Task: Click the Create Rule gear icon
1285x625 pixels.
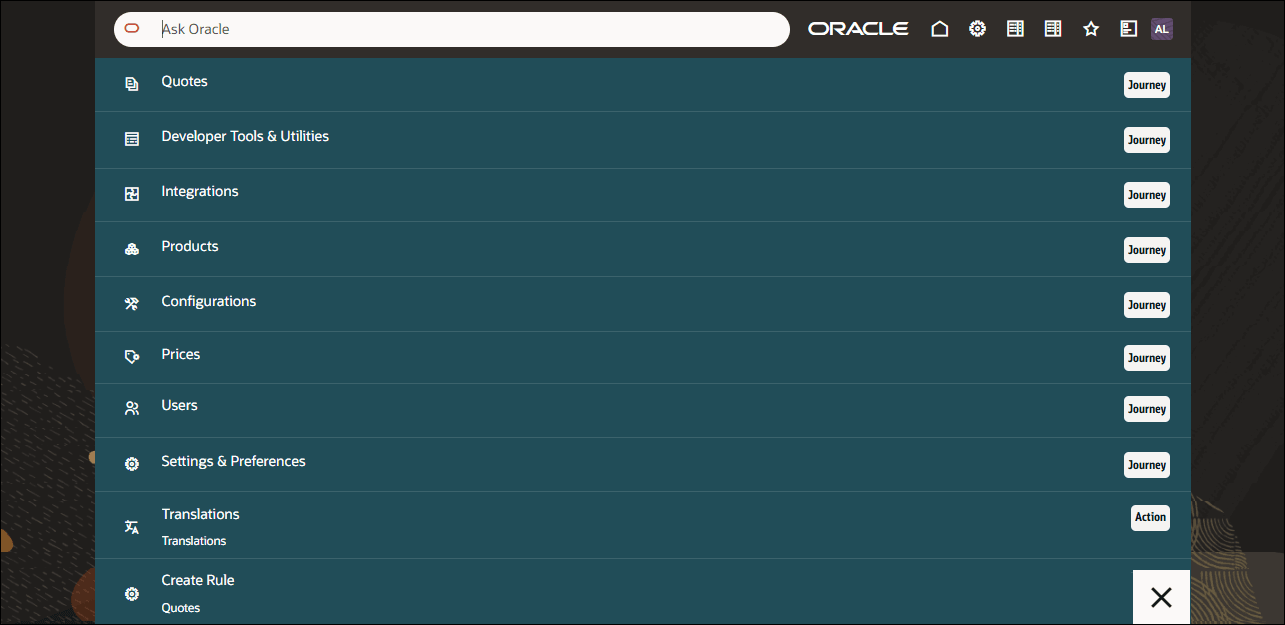Action: click(x=131, y=593)
